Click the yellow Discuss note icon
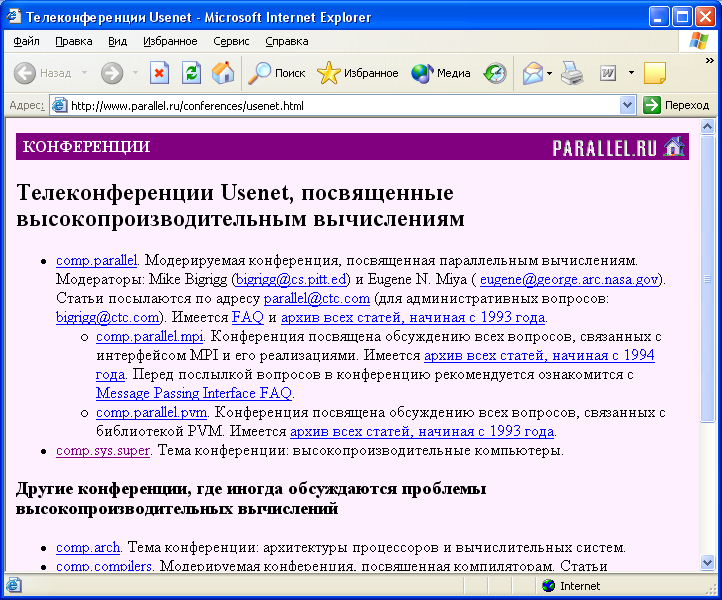 [655, 73]
